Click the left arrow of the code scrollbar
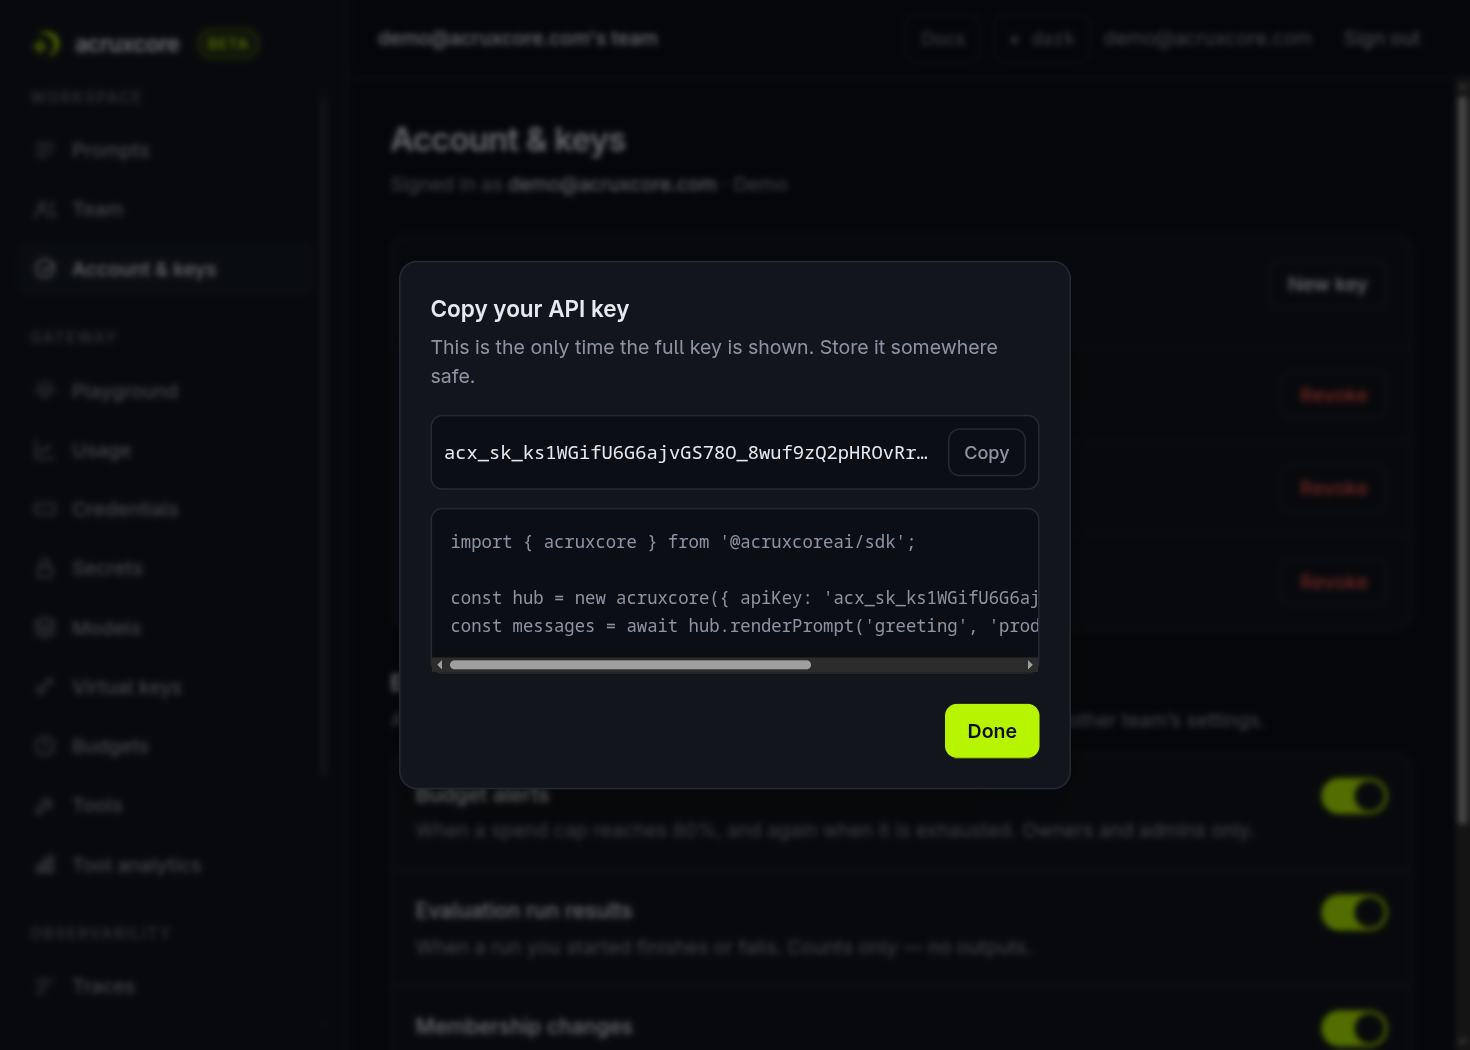The width and height of the screenshot is (1470, 1050). (440, 665)
